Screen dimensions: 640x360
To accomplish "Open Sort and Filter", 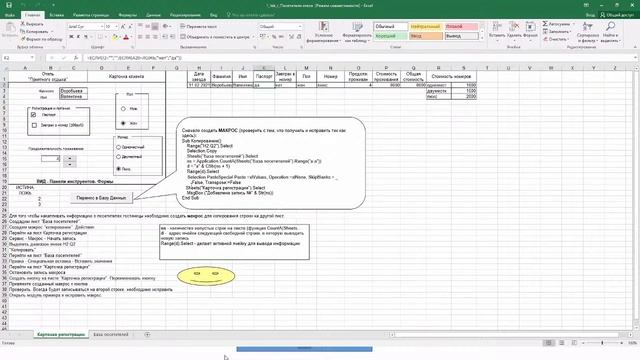I will 588,32.
